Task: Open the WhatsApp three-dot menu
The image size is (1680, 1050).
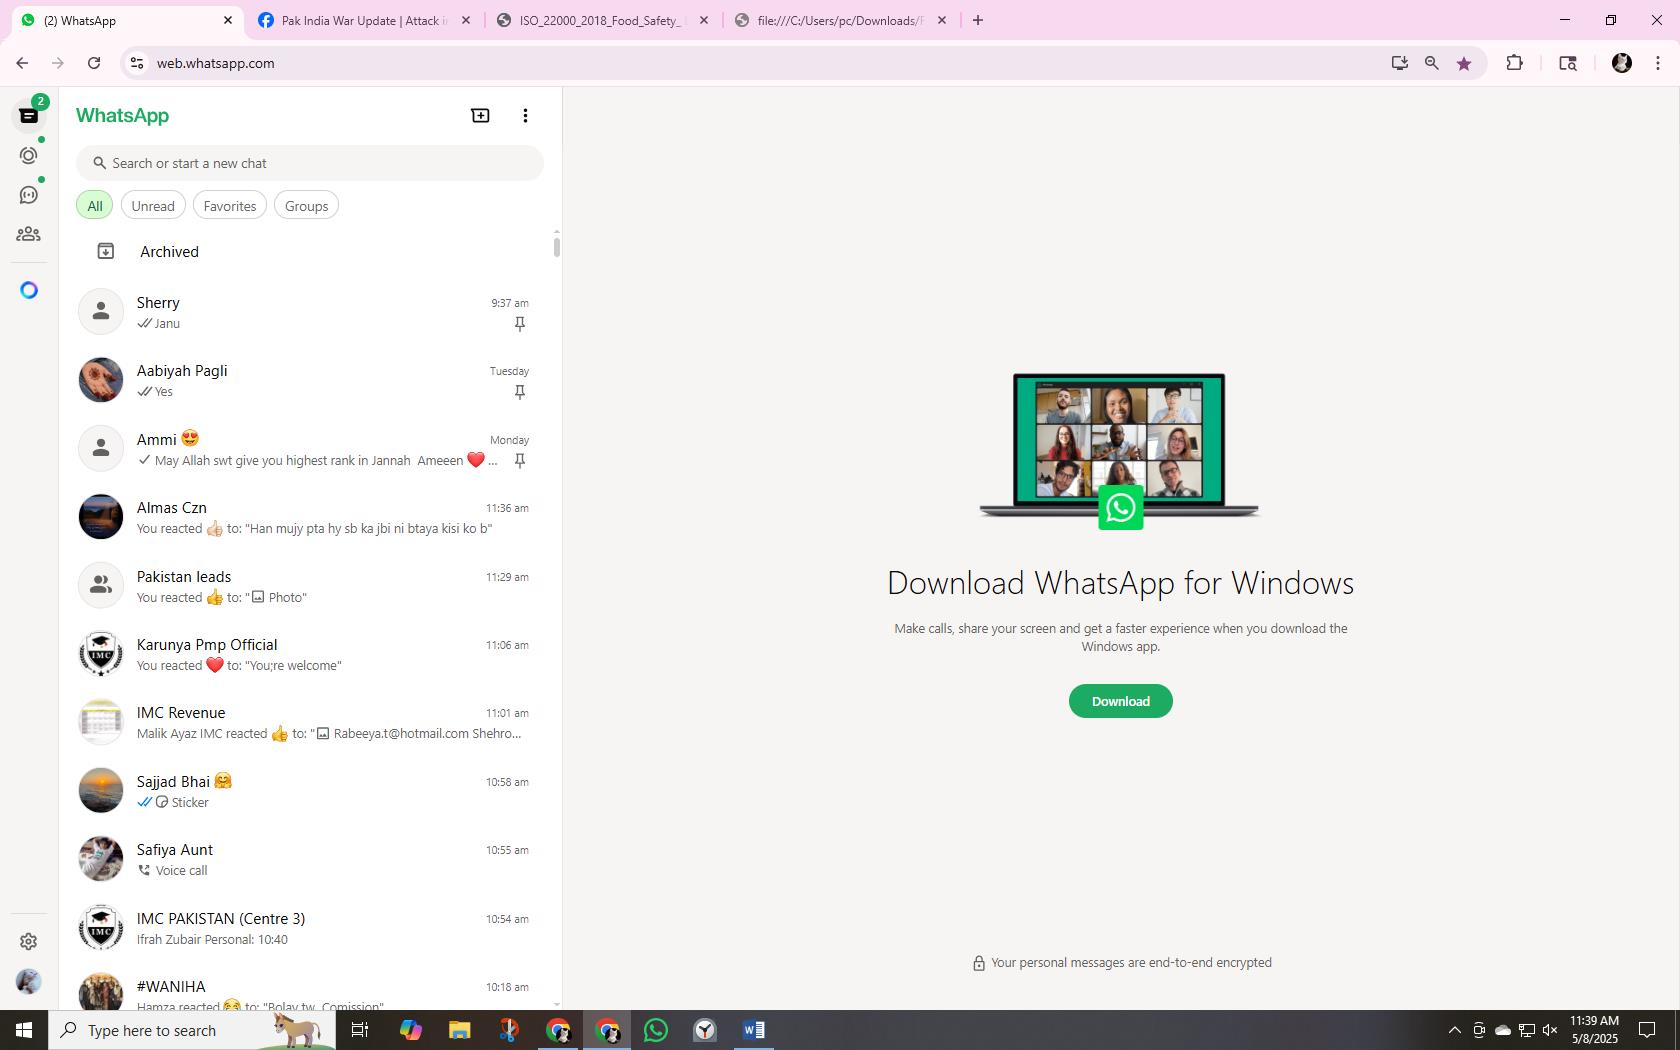Action: pos(525,116)
